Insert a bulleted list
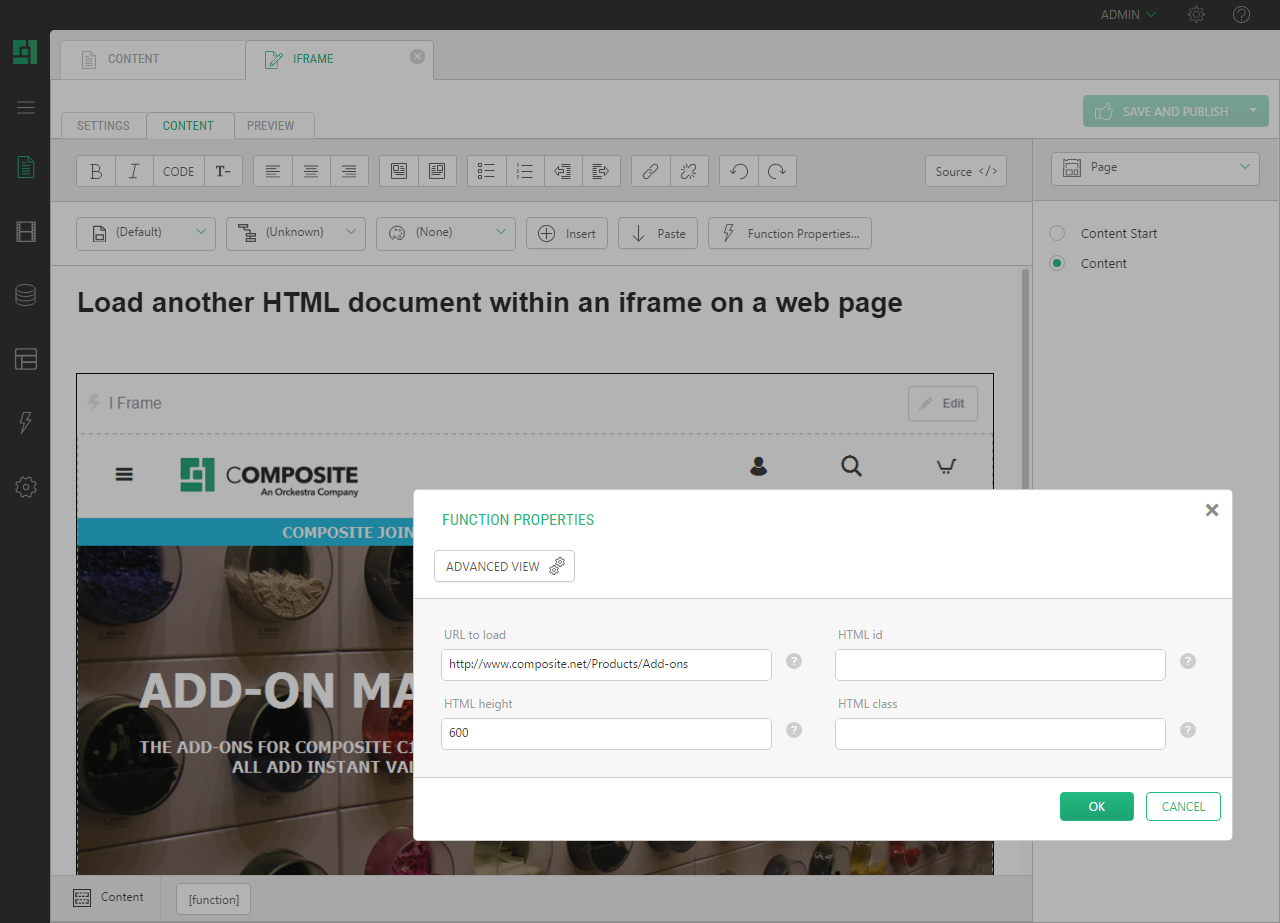Screen dimensions: 1280x923 pos(487,171)
